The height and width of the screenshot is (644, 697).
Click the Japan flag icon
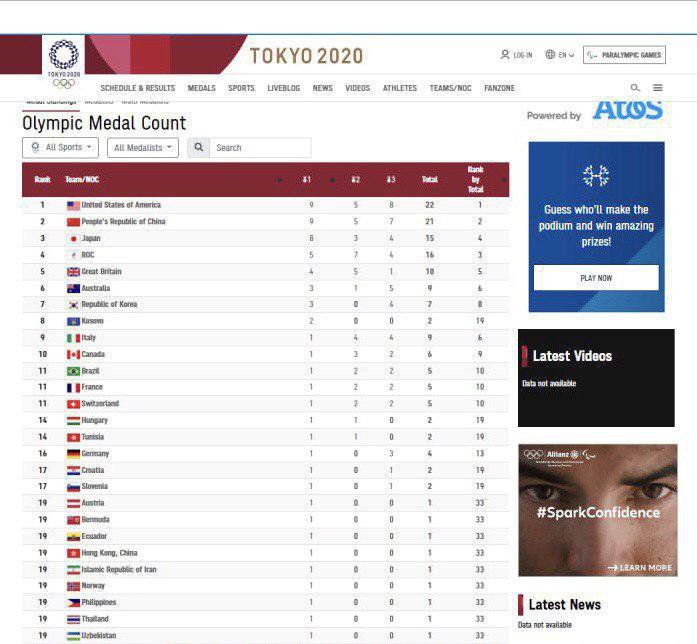pyautogui.click(x=73, y=239)
